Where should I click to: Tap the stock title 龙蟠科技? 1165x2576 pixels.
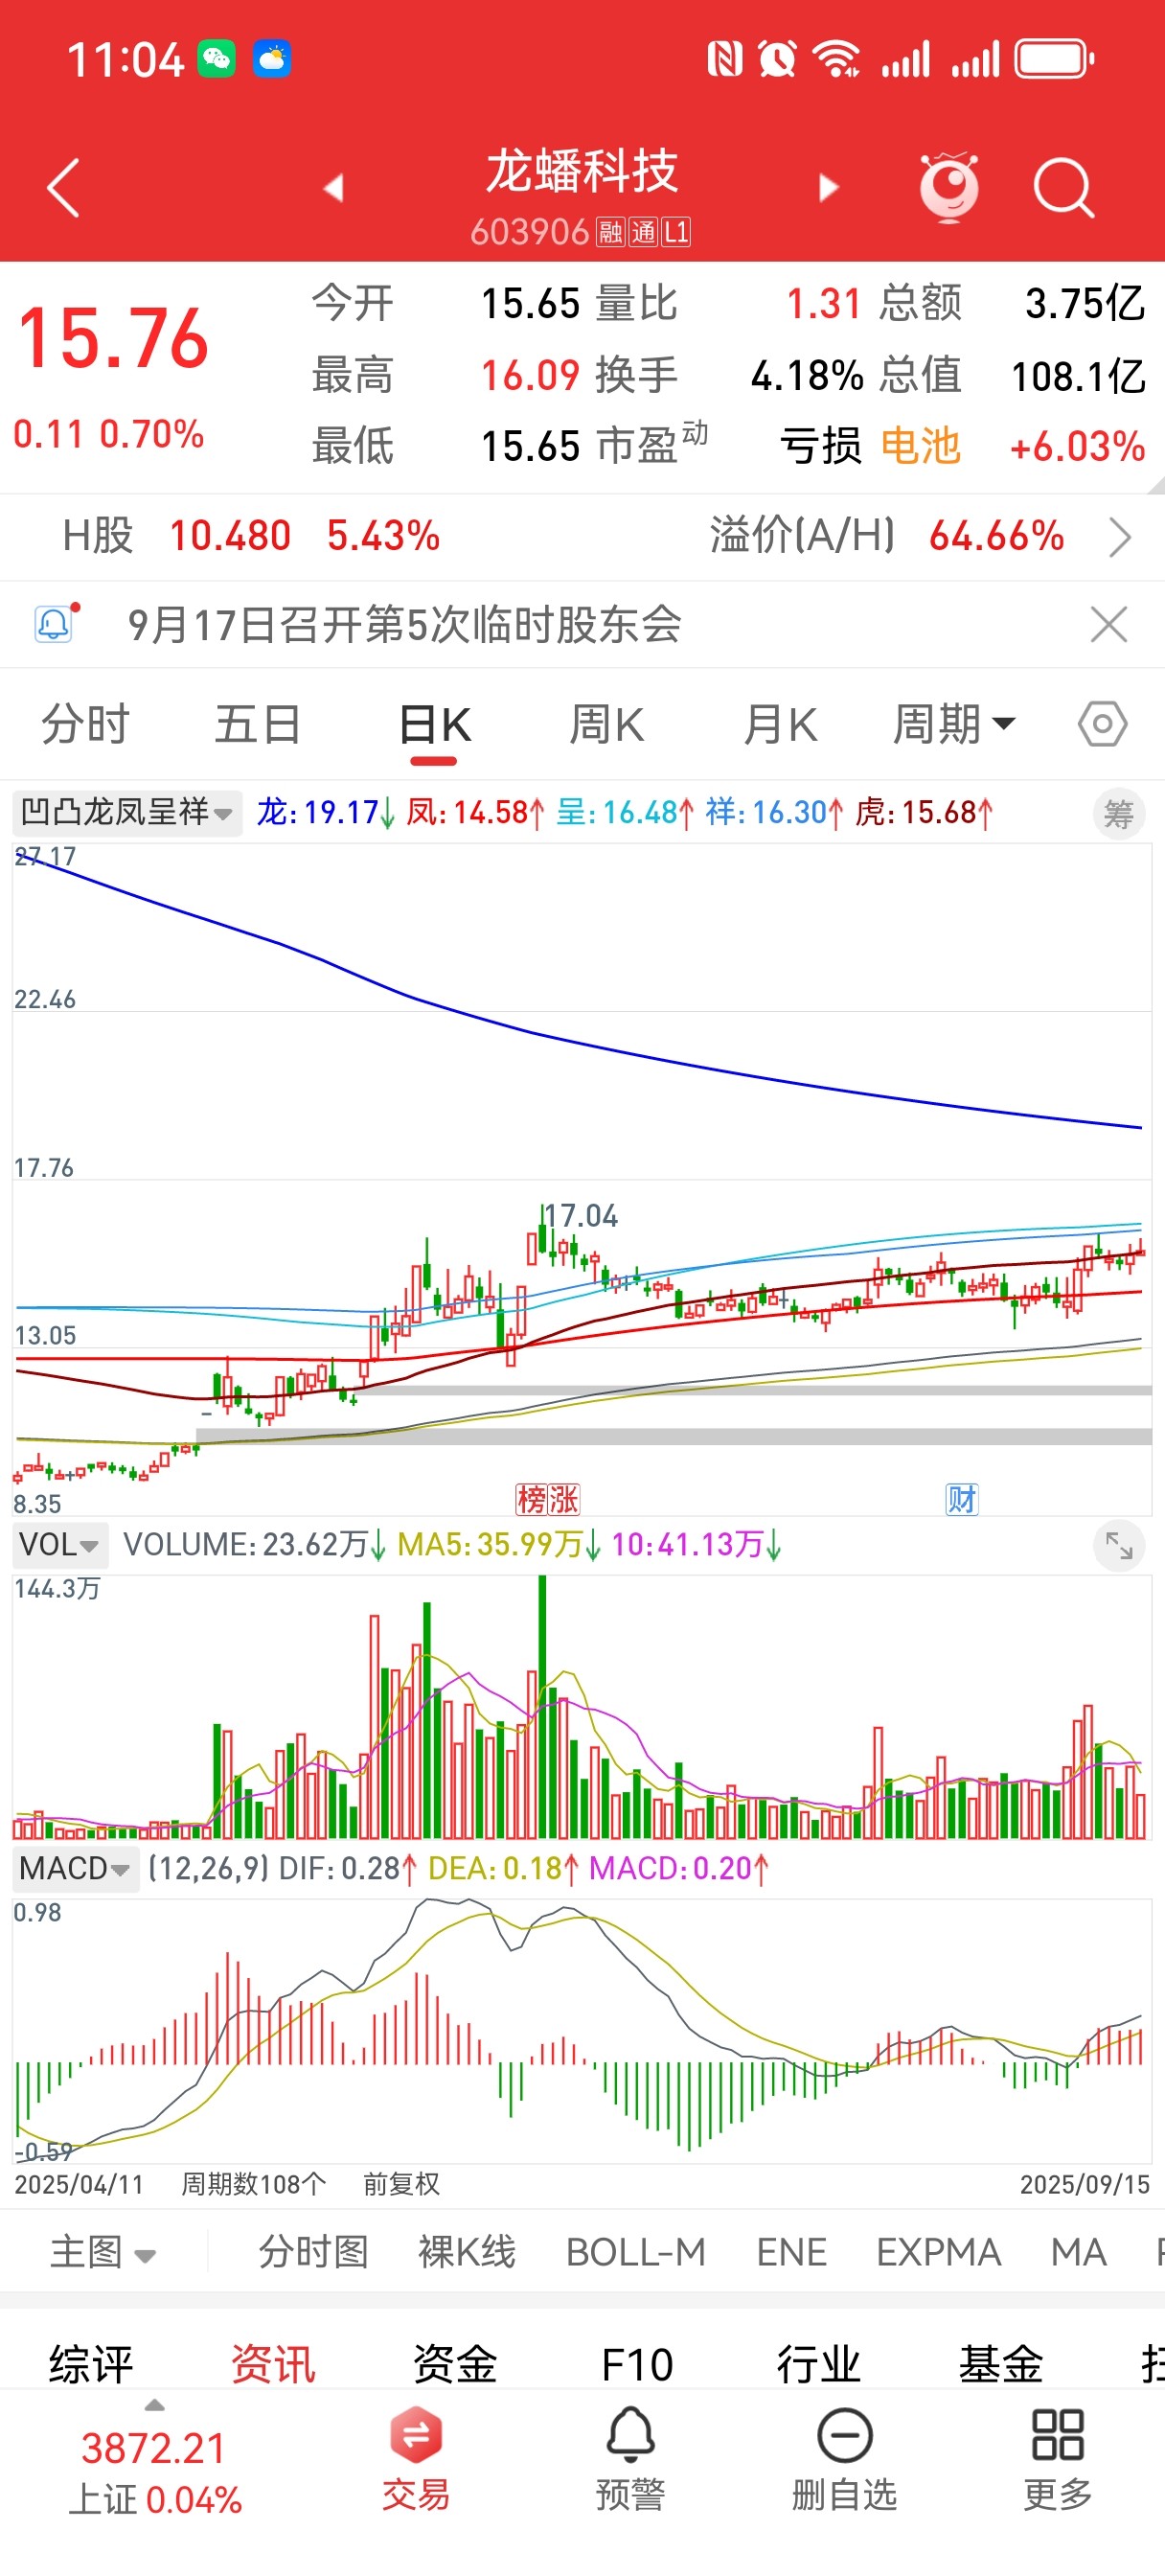point(582,170)
